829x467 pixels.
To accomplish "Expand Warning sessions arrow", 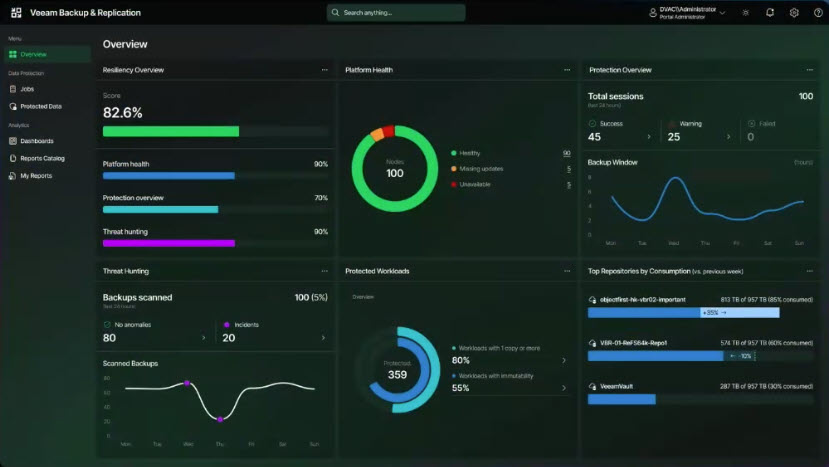I will coord(729,136).
